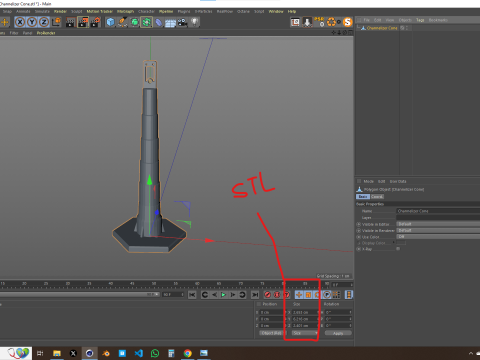Open Blender from the taskbar
The width and height of the screenshot is (480, 360).
[106, 353]
